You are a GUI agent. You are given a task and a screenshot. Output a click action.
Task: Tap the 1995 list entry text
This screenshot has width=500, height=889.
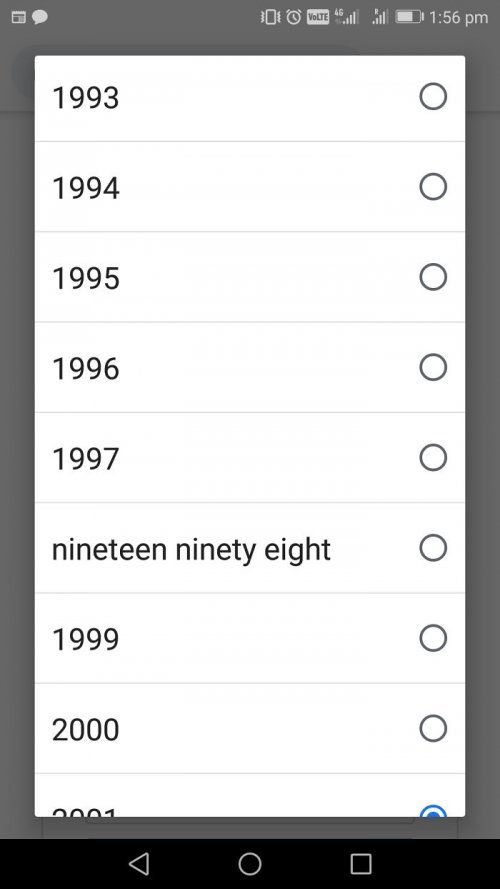[86, 278]
